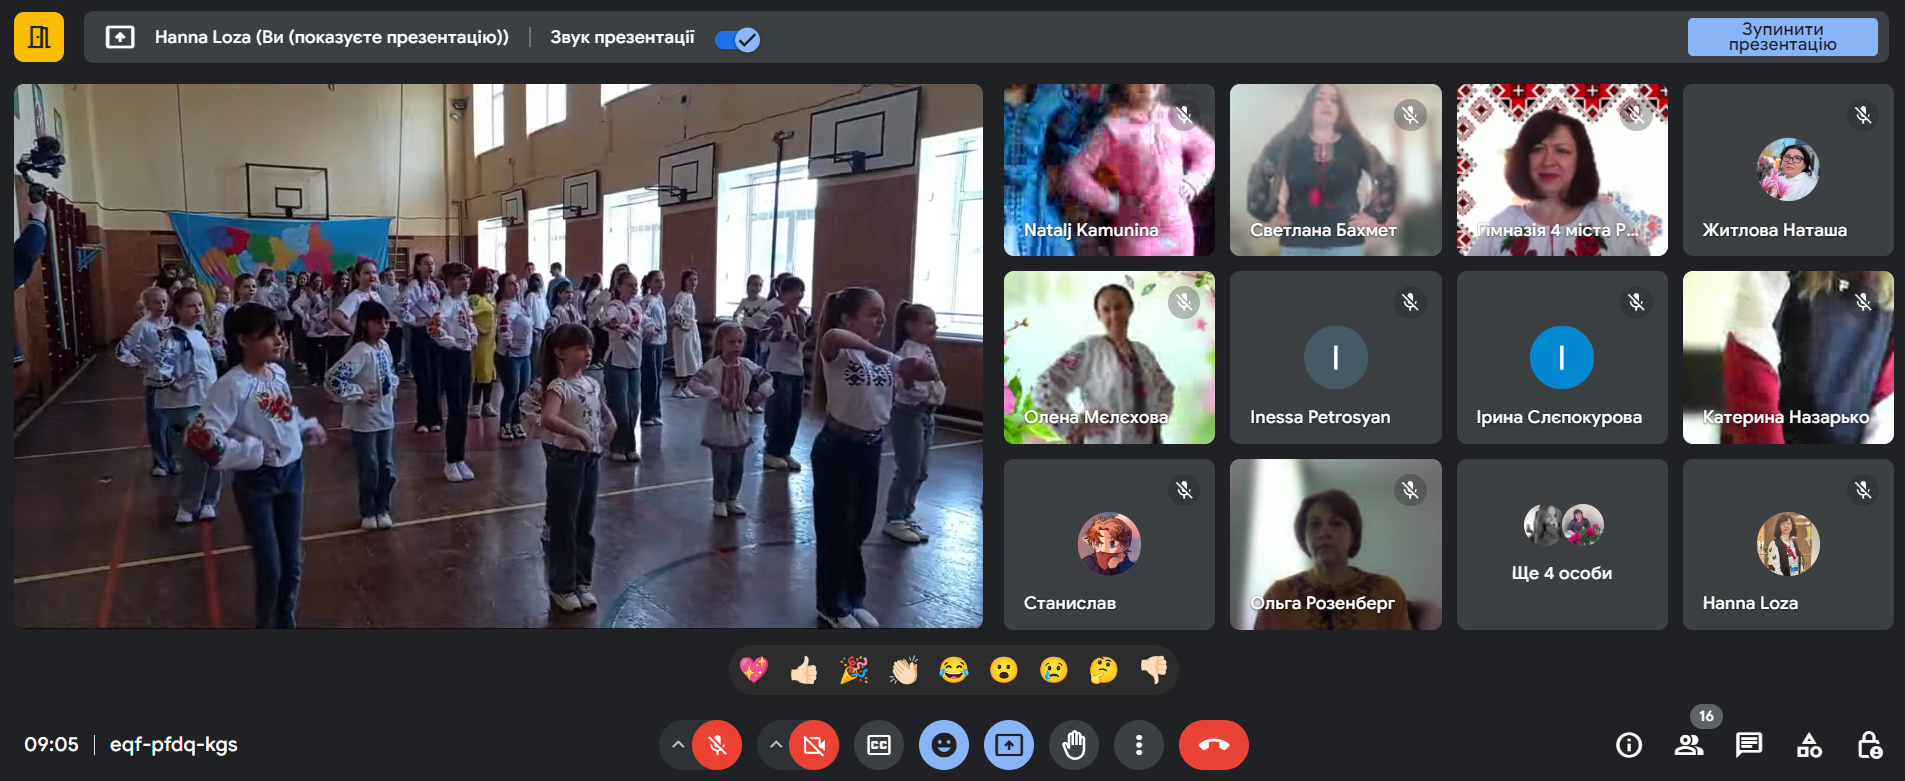Open the chat messages panel

[1749, 745]
